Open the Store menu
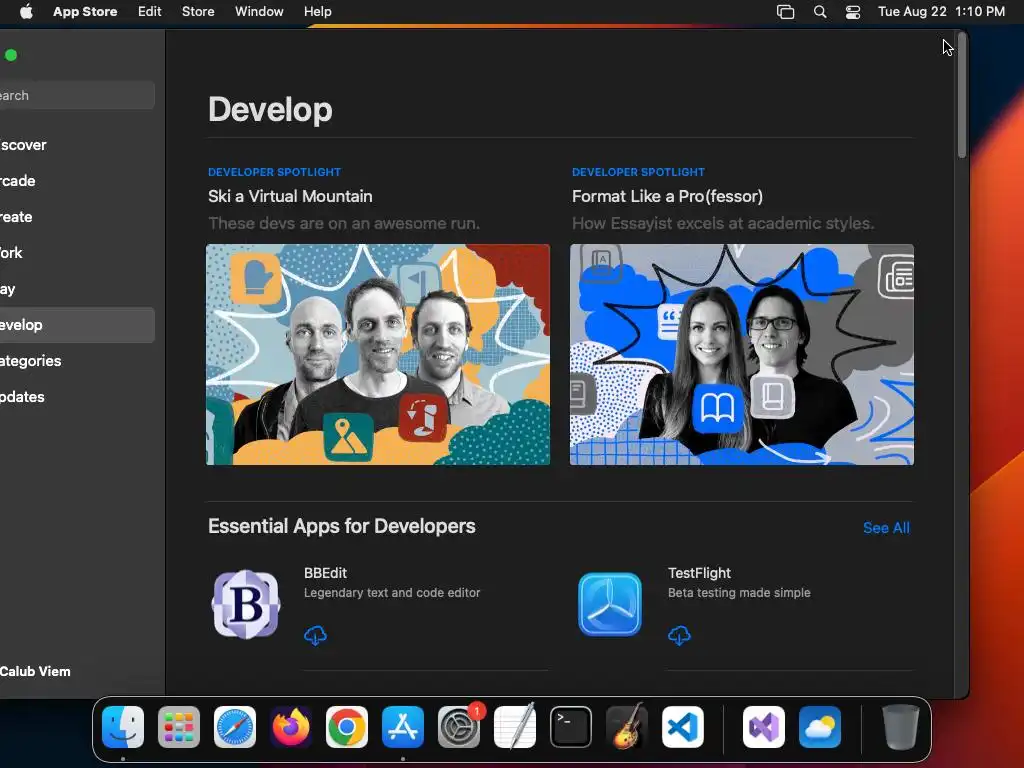This screenshot has width=1024, height=768. pos(198,12)
